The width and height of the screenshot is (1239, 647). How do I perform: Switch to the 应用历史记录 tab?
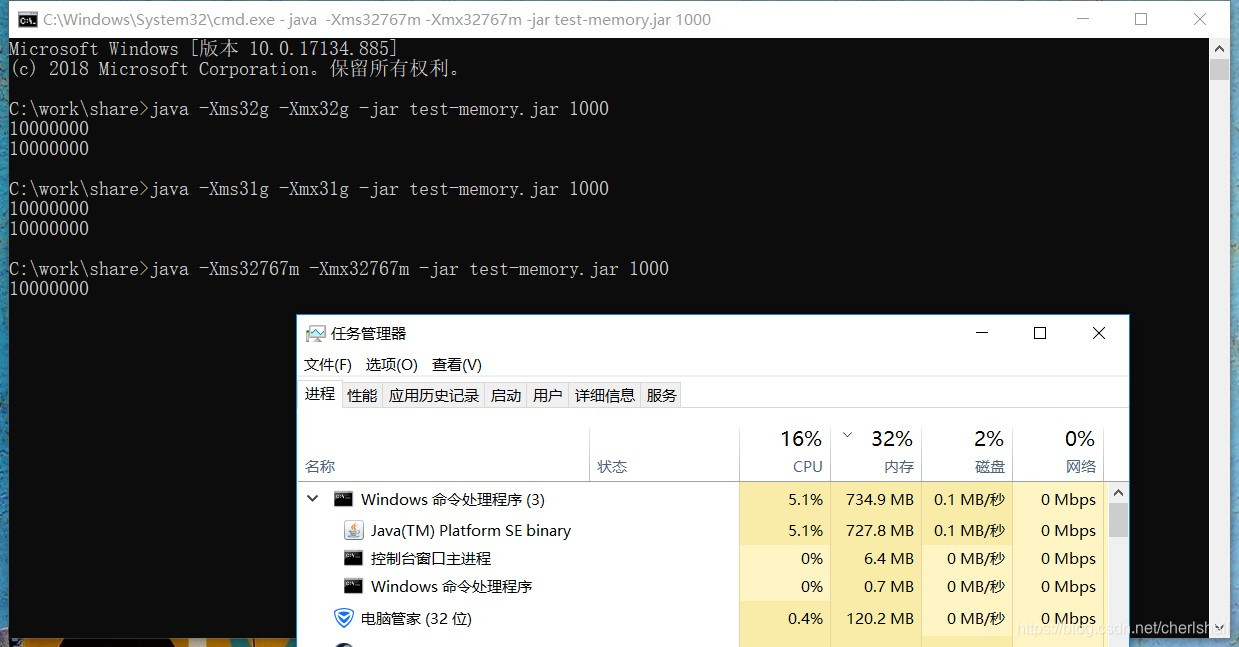click(434, 395)
